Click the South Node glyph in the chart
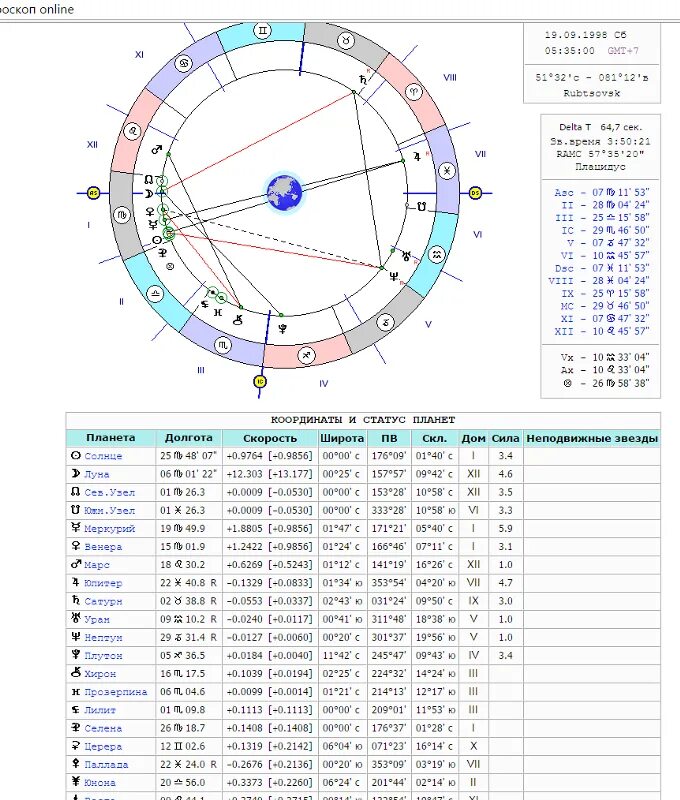 (421, 207)
